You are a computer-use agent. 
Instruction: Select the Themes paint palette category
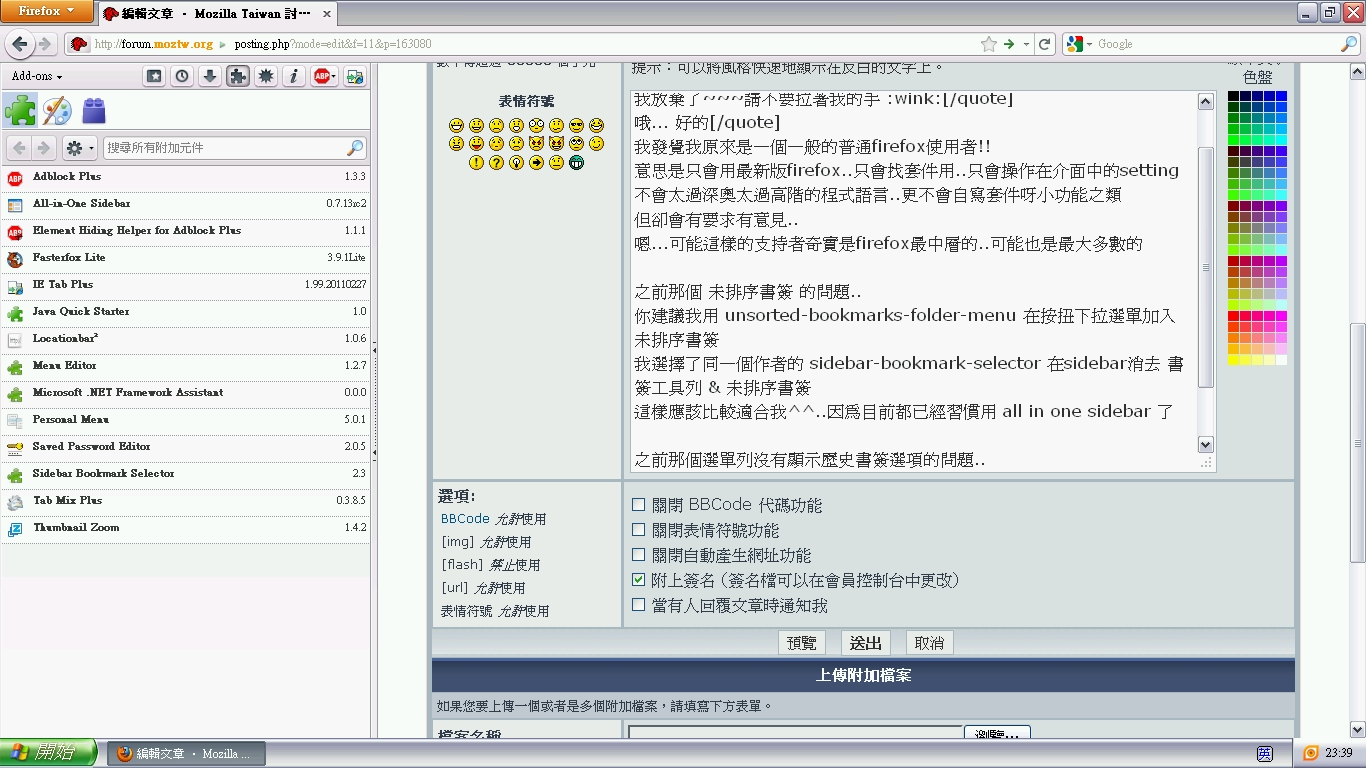pyautogui.click(x=56, y=110)
